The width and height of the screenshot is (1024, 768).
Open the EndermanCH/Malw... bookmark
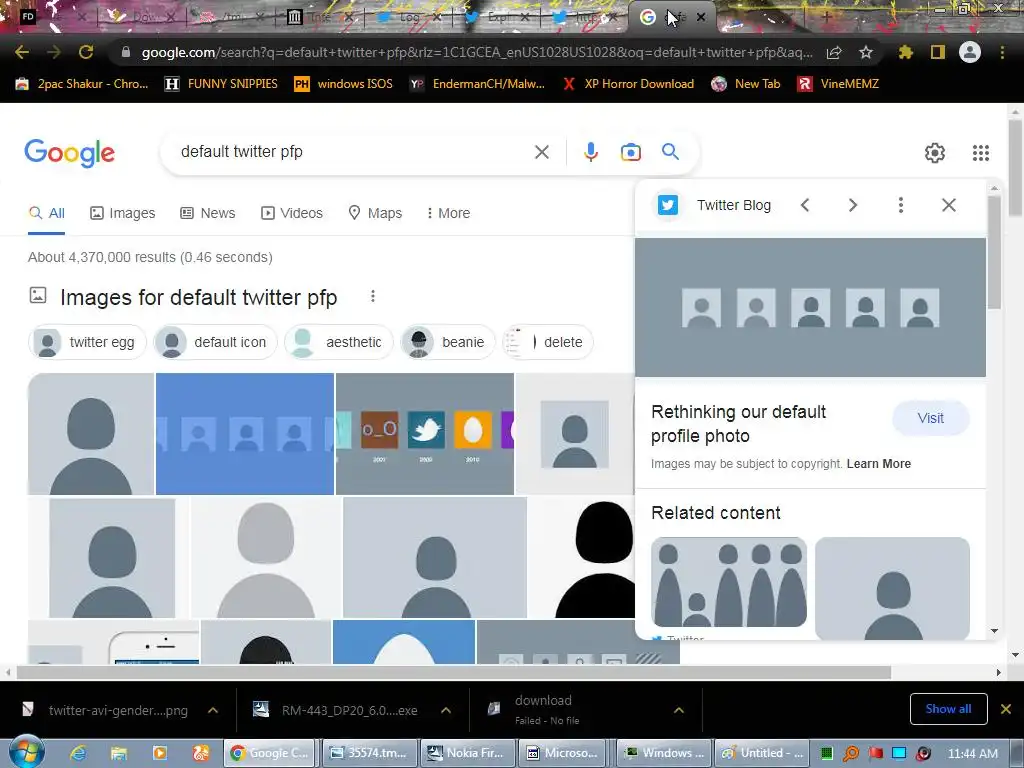477,84
